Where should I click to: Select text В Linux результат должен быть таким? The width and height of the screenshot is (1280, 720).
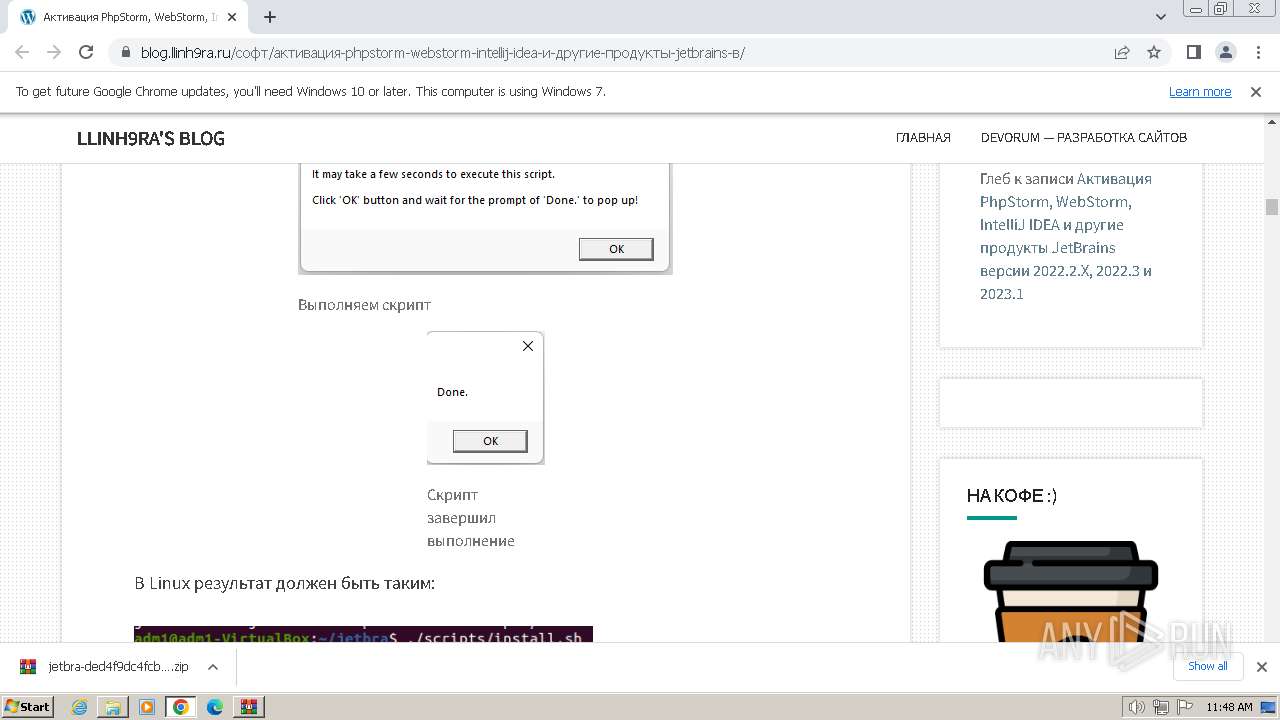pyautogui.click(x=285, y=583)
